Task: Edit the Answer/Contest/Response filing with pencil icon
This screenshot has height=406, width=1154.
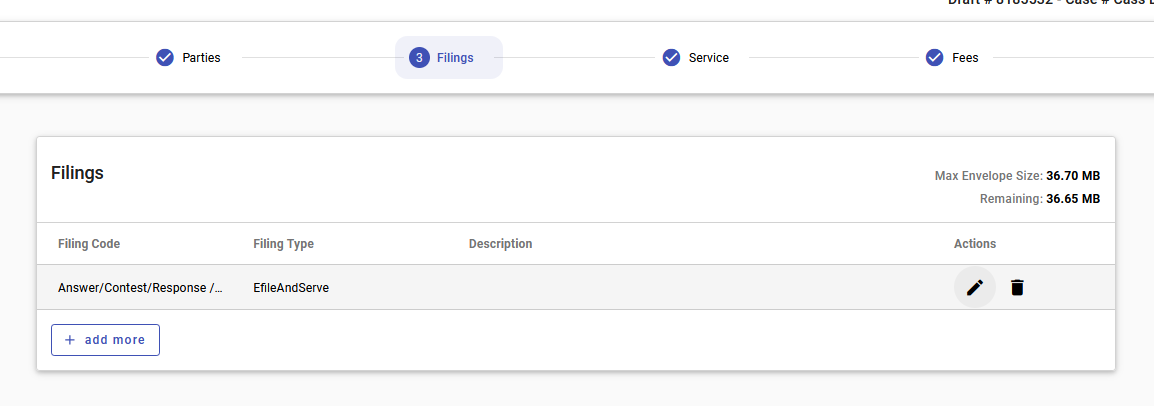Action: [974, 288]
